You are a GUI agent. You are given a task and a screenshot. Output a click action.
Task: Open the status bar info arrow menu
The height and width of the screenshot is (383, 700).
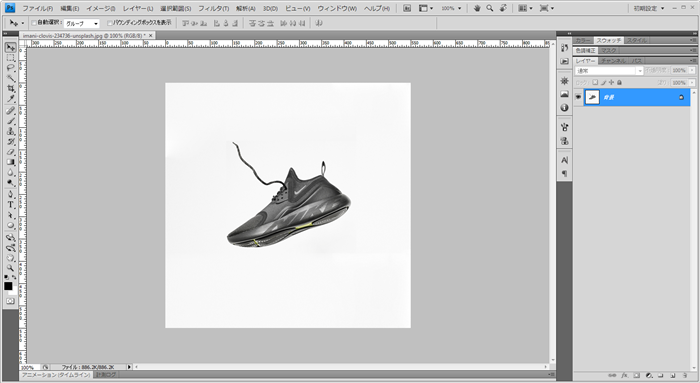pyautogui.click(x=129, y=367)
